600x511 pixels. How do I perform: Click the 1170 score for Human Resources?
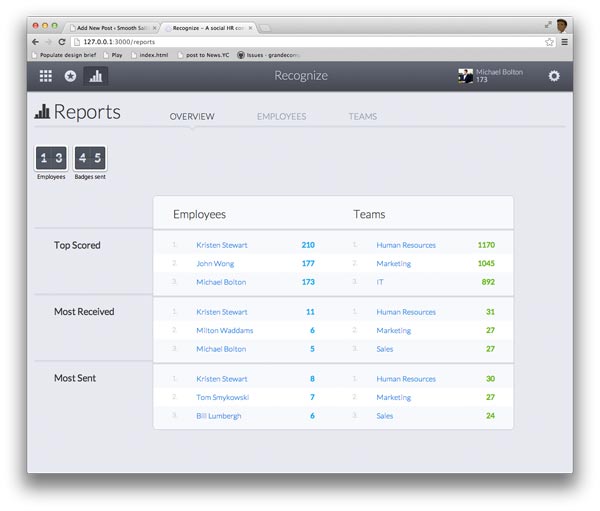pyautogui.click(x=486, y=245)
